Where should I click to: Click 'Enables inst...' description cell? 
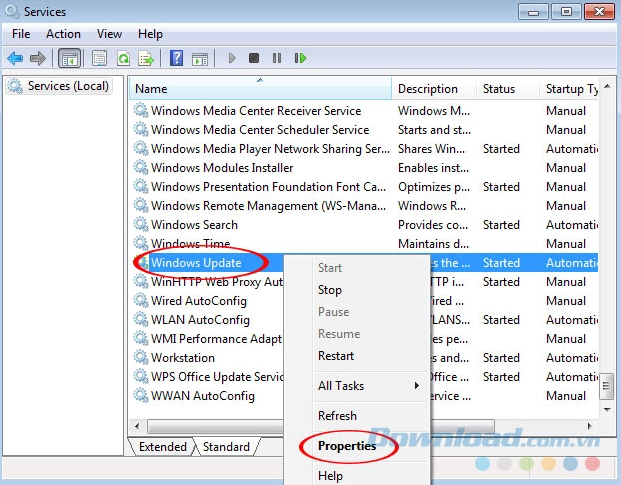click(433, 167)
